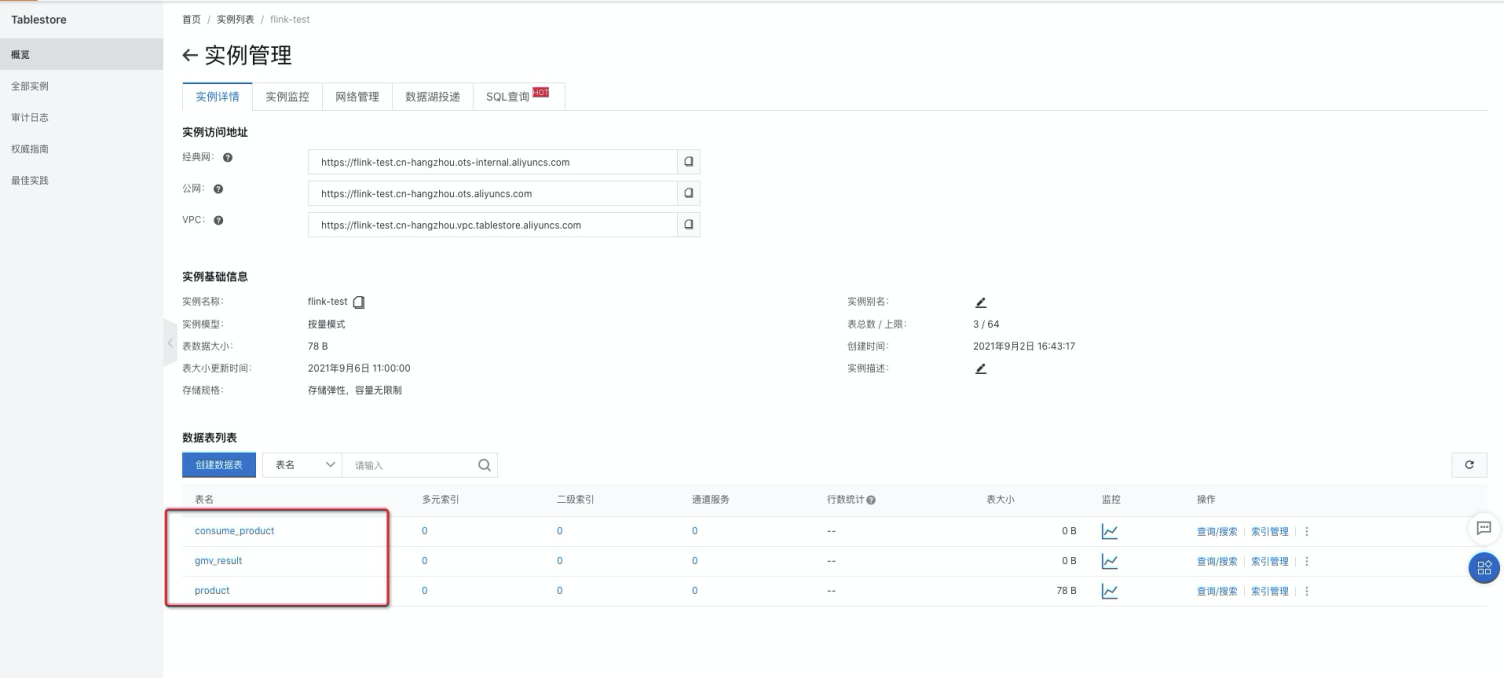Open the 表名 search filter dropdown
The height and width of the screenshot is (678, 1504).
pos(302,464)
